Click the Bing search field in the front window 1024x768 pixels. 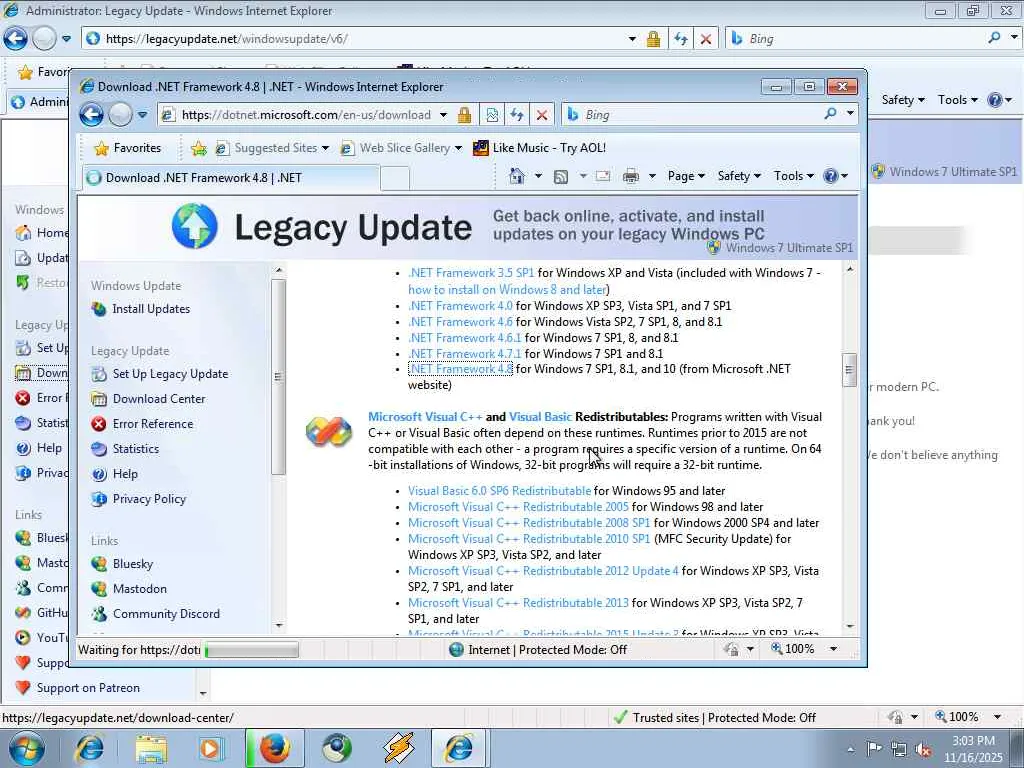click(x=701, y=114)
